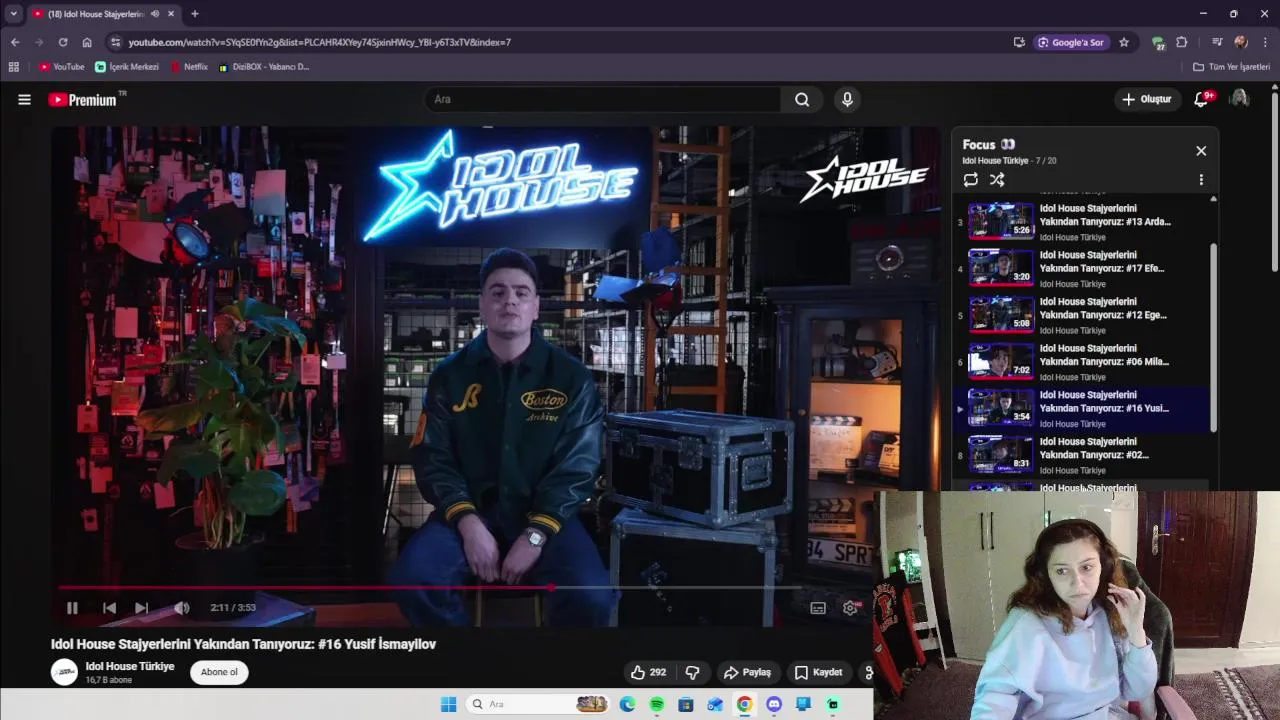Open a new browser tab
1280x720 pixels.
[x=195, y=14]
